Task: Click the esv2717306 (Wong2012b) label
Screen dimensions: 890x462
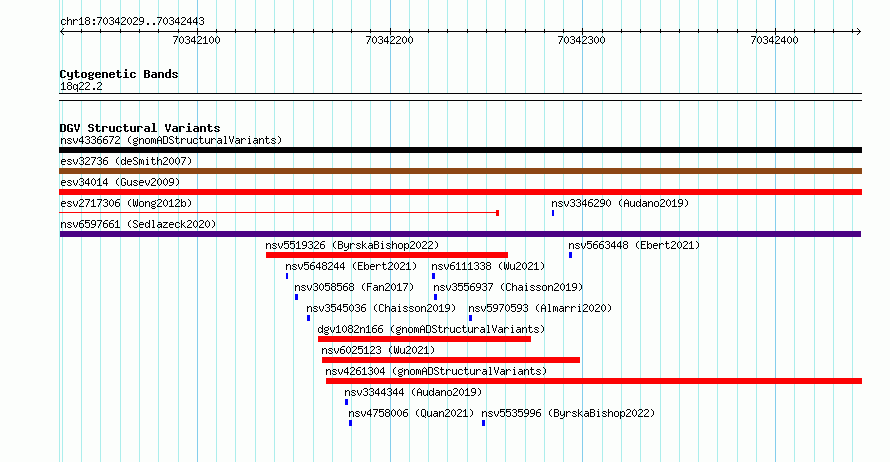Action: (126, 203)
